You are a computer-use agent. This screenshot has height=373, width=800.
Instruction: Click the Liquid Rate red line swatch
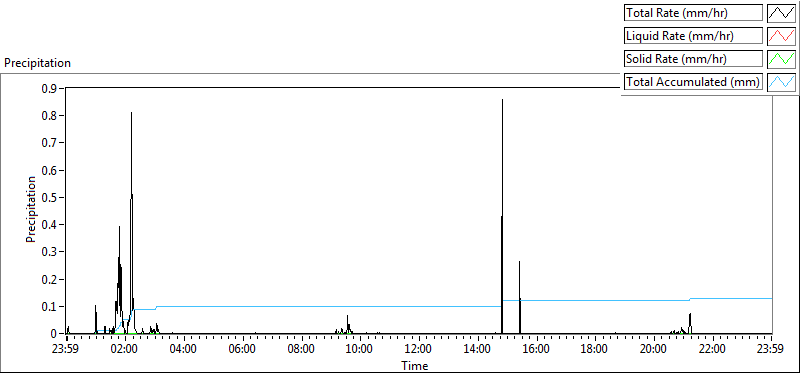point(781,36)
